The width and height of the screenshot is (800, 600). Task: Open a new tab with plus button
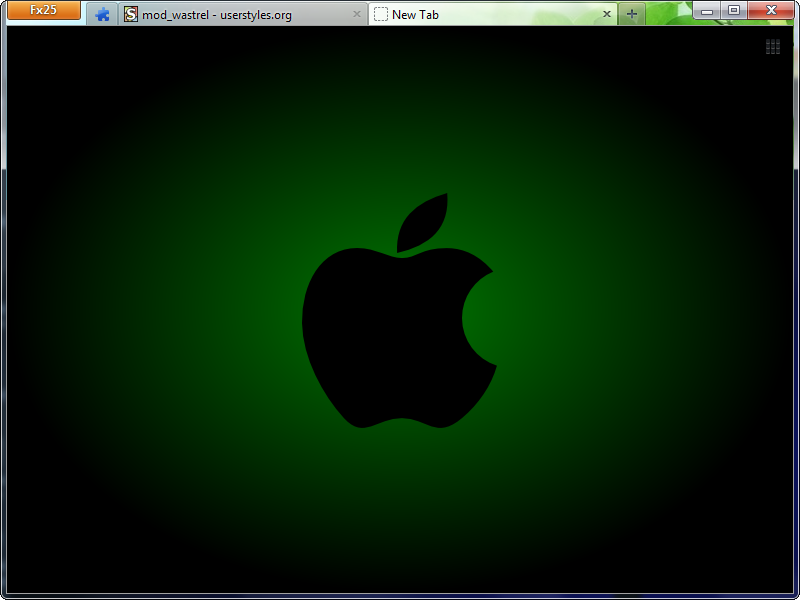(x=632, y=14)
